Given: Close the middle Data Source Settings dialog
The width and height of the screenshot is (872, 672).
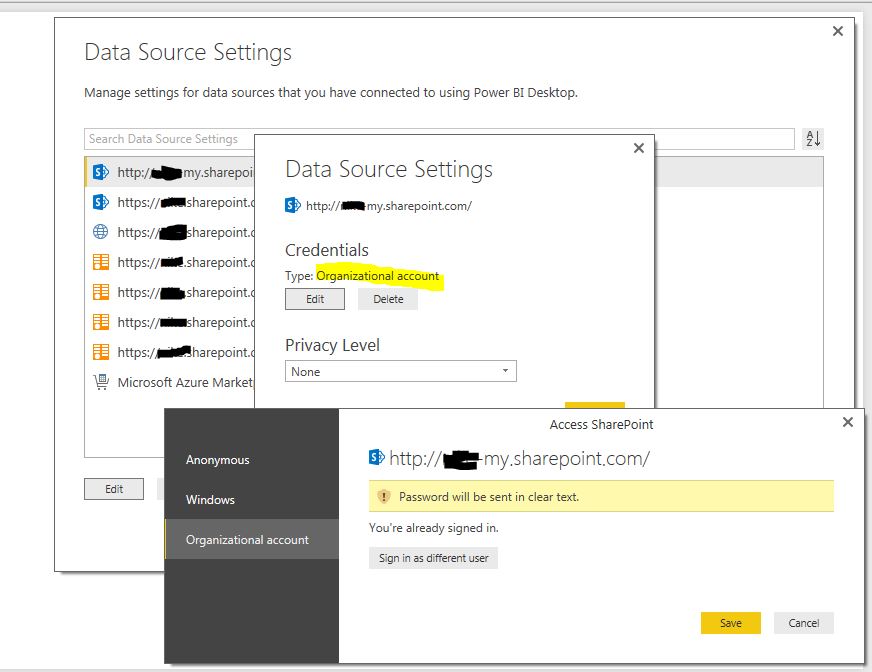Looking at the screenshot, I should click(639, 148).
